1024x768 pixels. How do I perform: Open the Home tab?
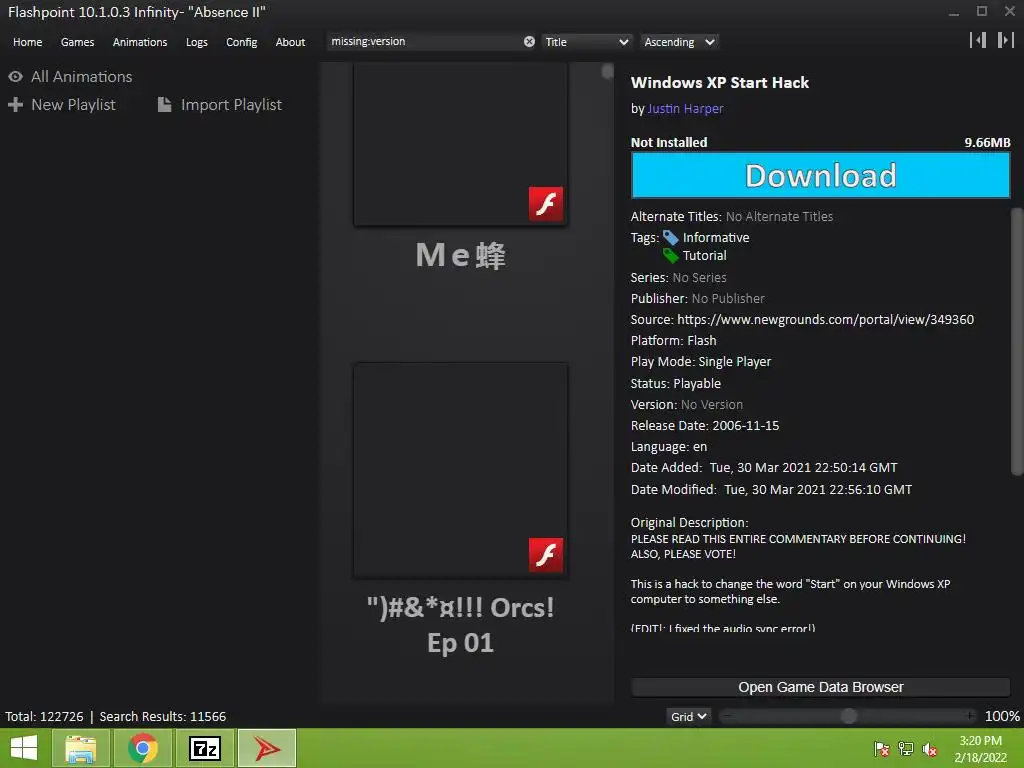point(27,42)
